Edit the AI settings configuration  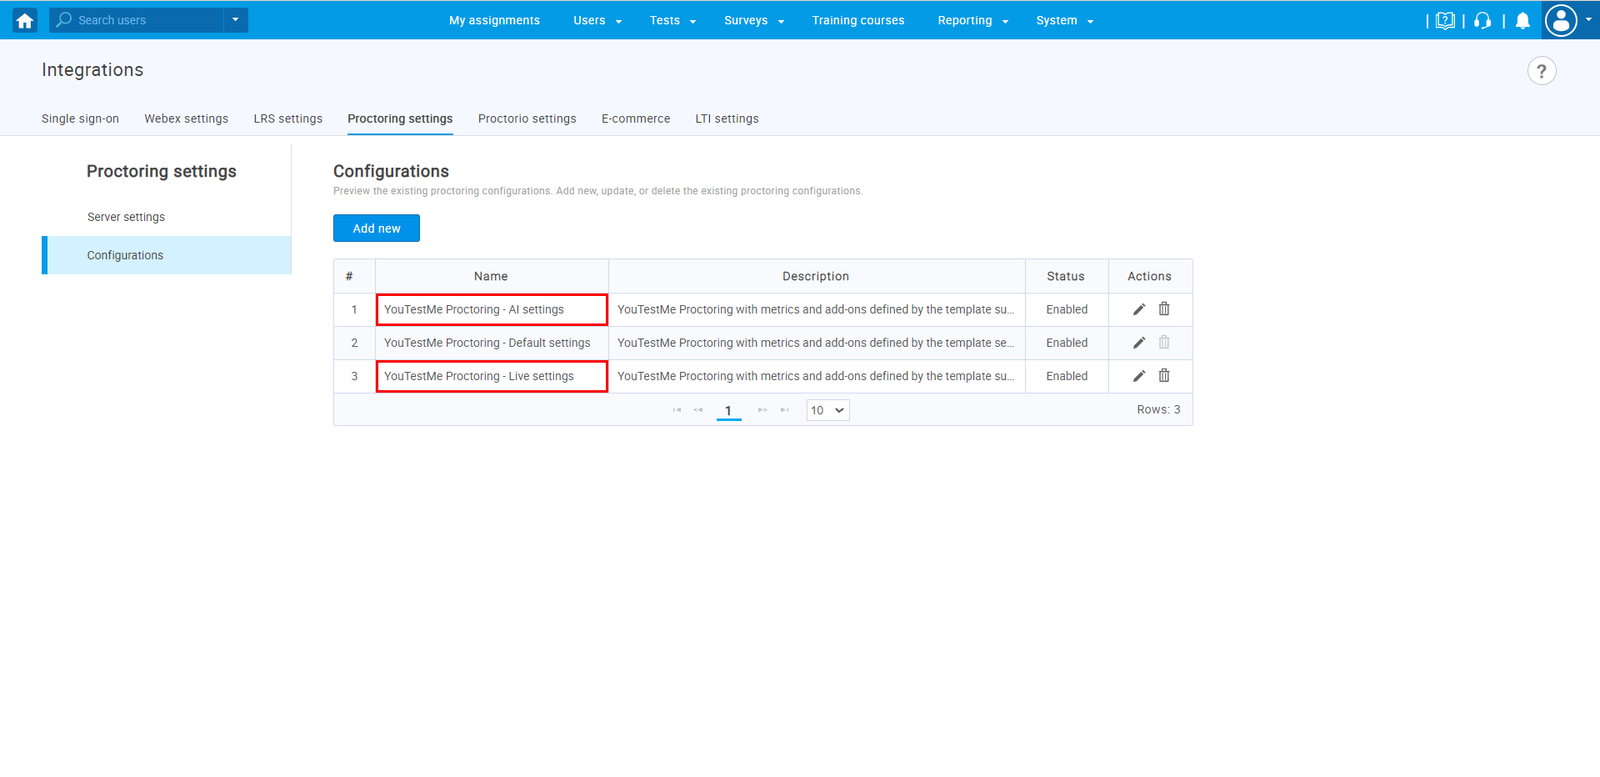[x=1138, y=310]
